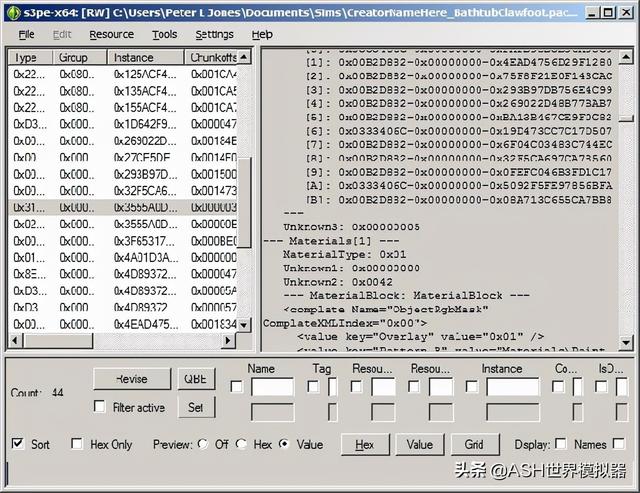Viewport: 640px width, 493px height.
Task: Open the File menu
Action: 27,35
